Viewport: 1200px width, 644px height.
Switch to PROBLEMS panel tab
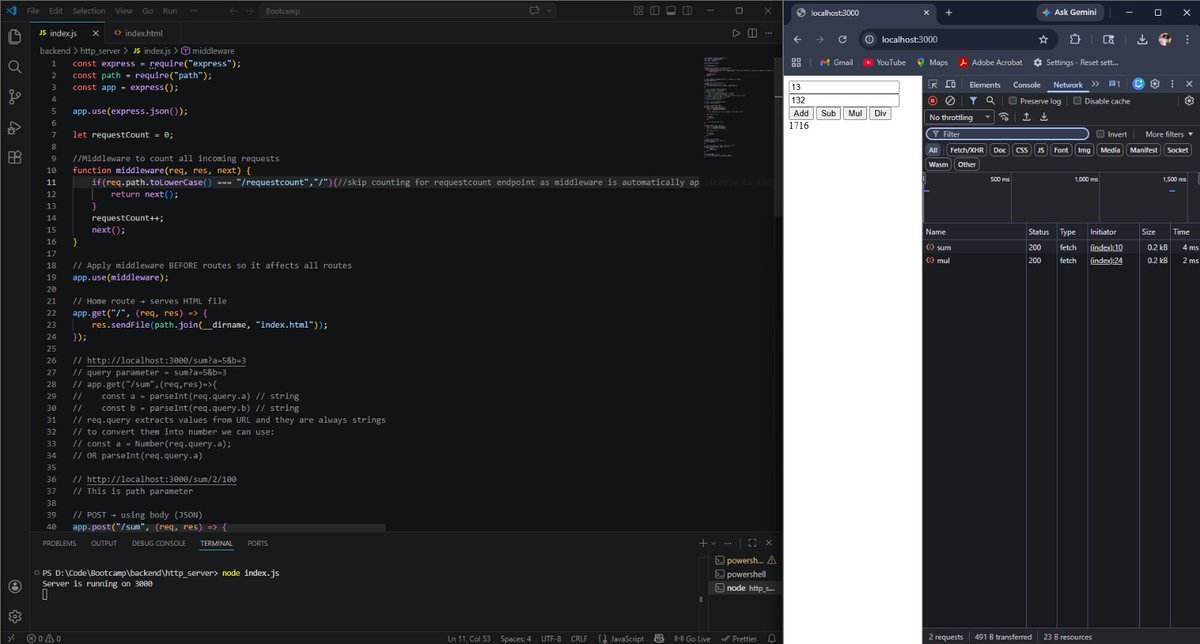[59, 543]
